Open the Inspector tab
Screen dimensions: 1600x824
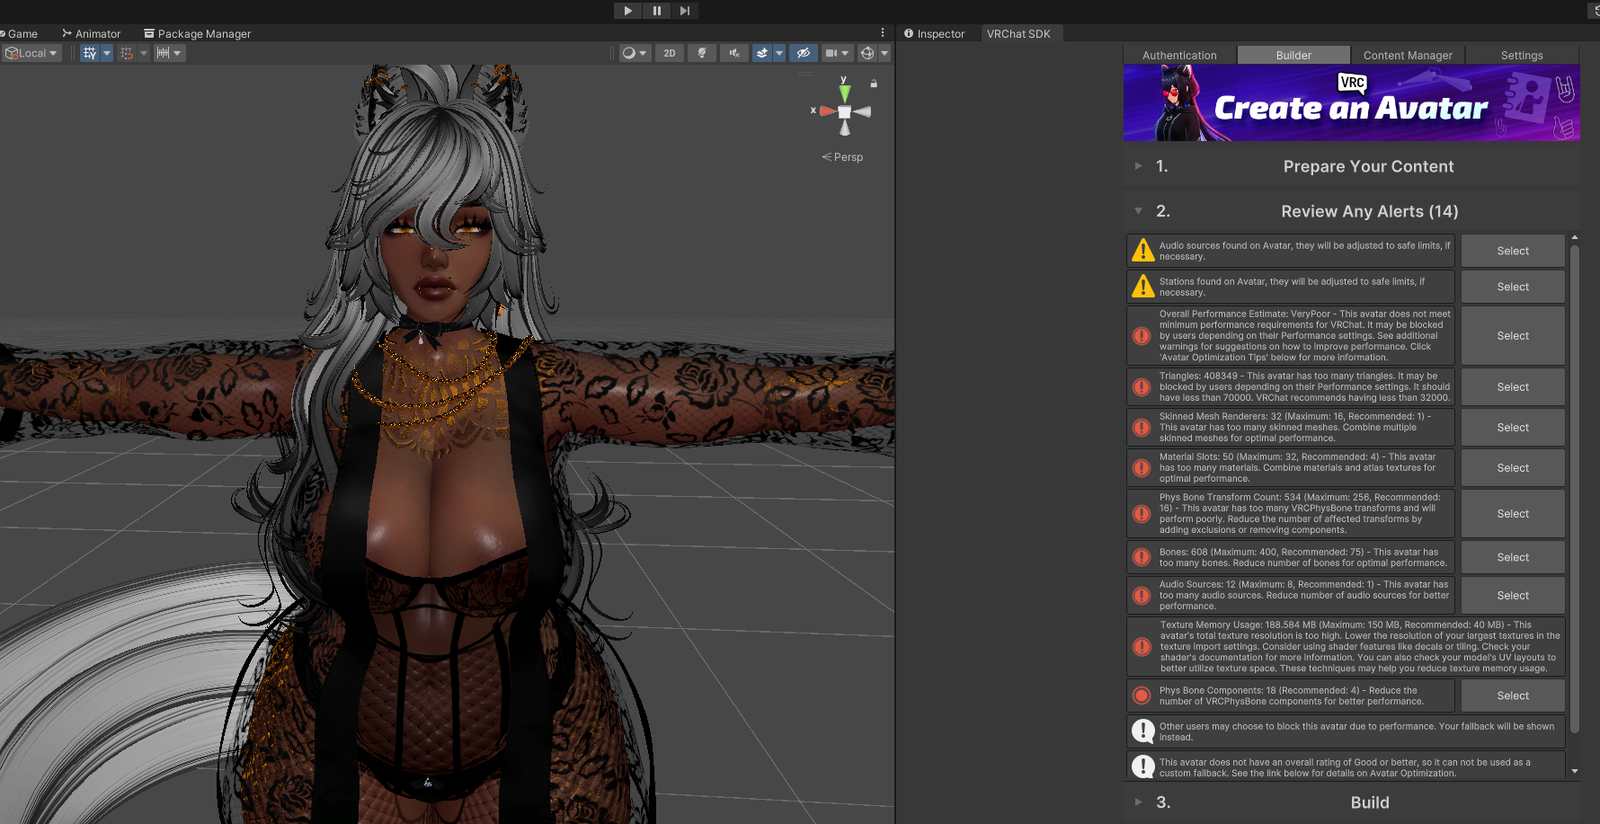(935, 34)
